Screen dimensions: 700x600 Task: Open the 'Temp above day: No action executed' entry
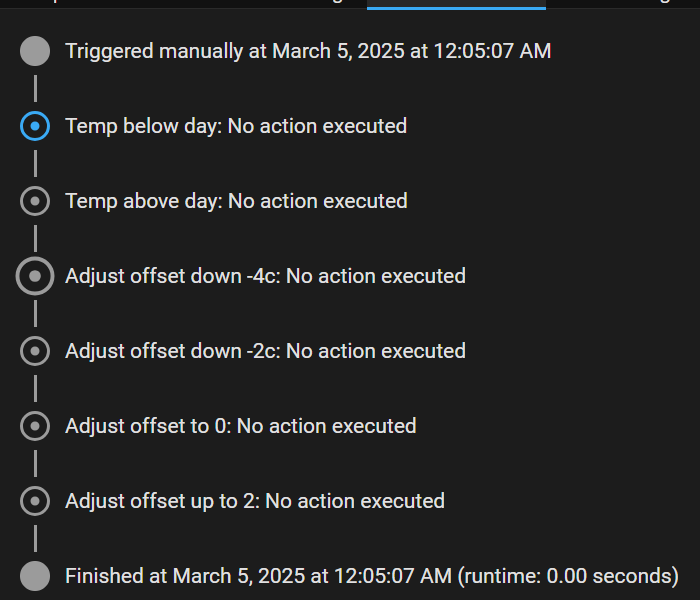coord(236,201)
